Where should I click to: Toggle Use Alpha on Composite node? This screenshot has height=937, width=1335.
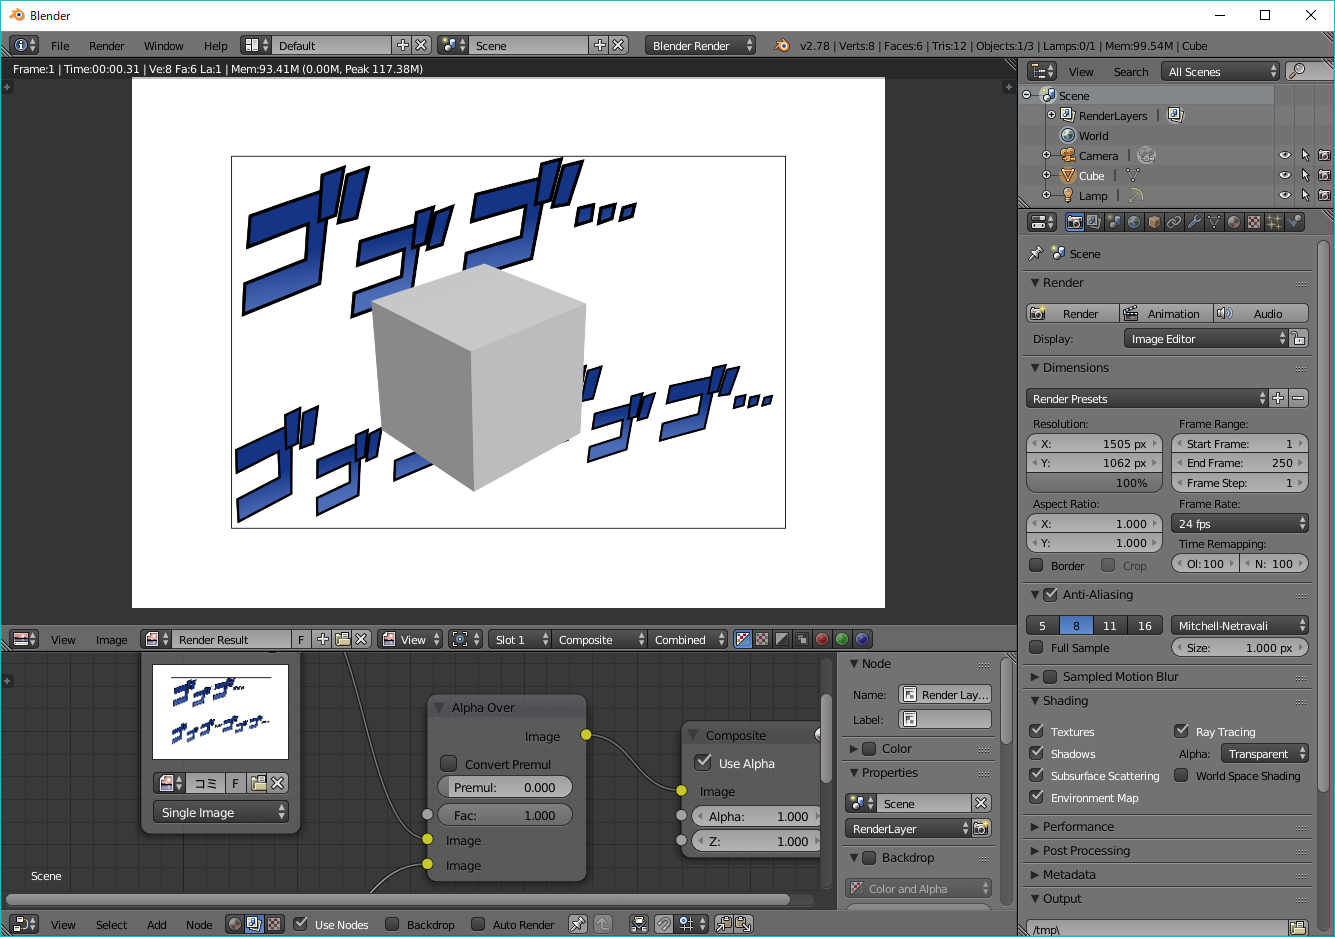(703, 763)
